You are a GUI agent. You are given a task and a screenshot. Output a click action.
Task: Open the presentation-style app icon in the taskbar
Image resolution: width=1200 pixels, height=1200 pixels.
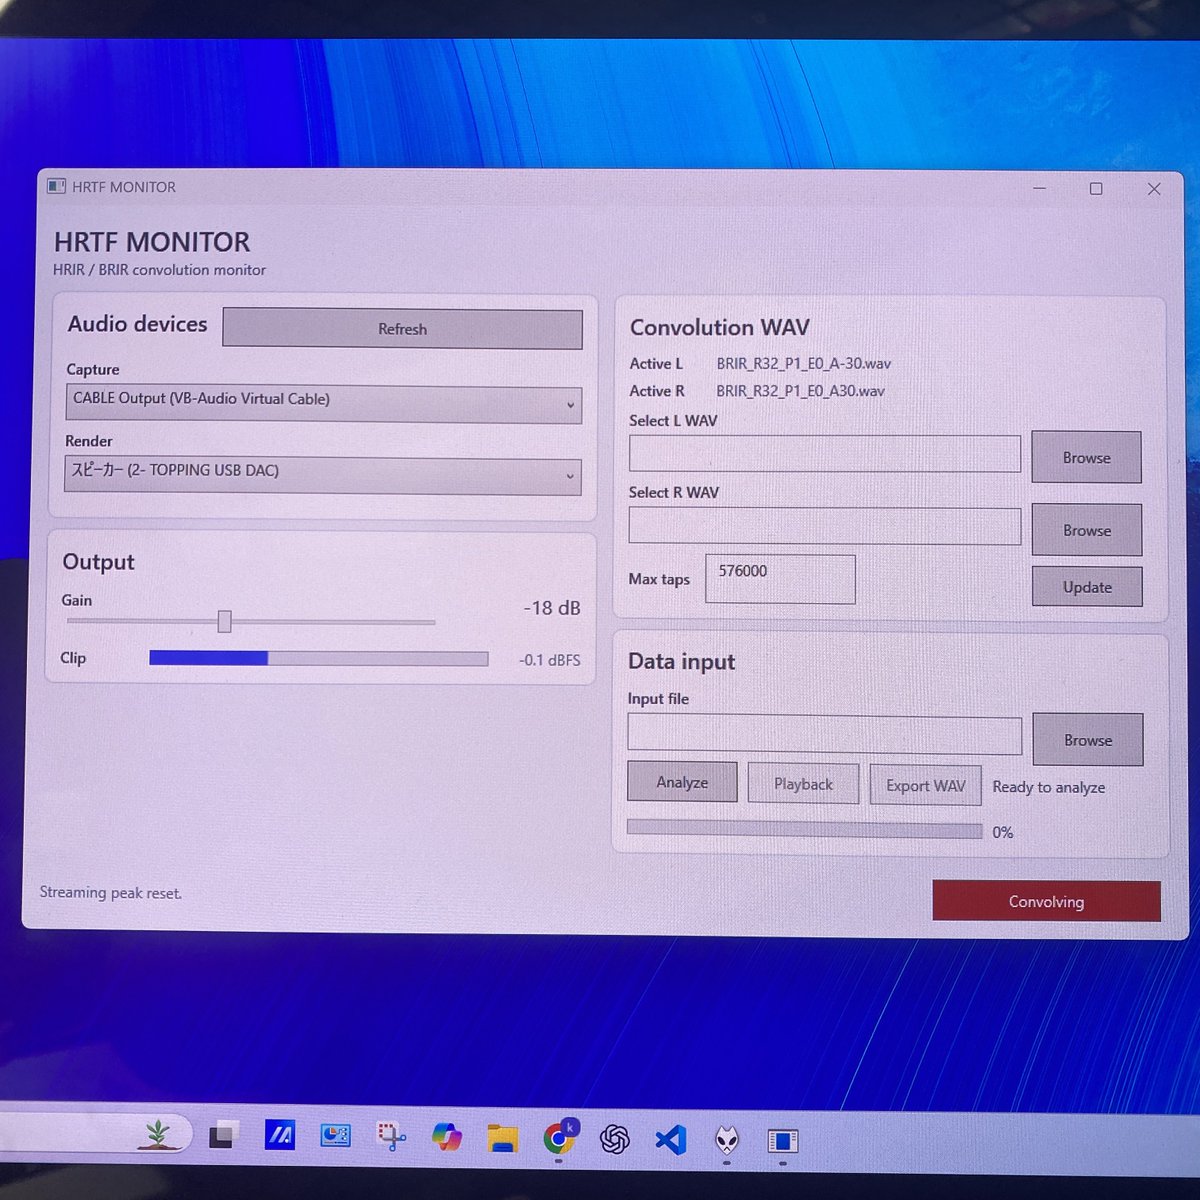point(335,1136)
